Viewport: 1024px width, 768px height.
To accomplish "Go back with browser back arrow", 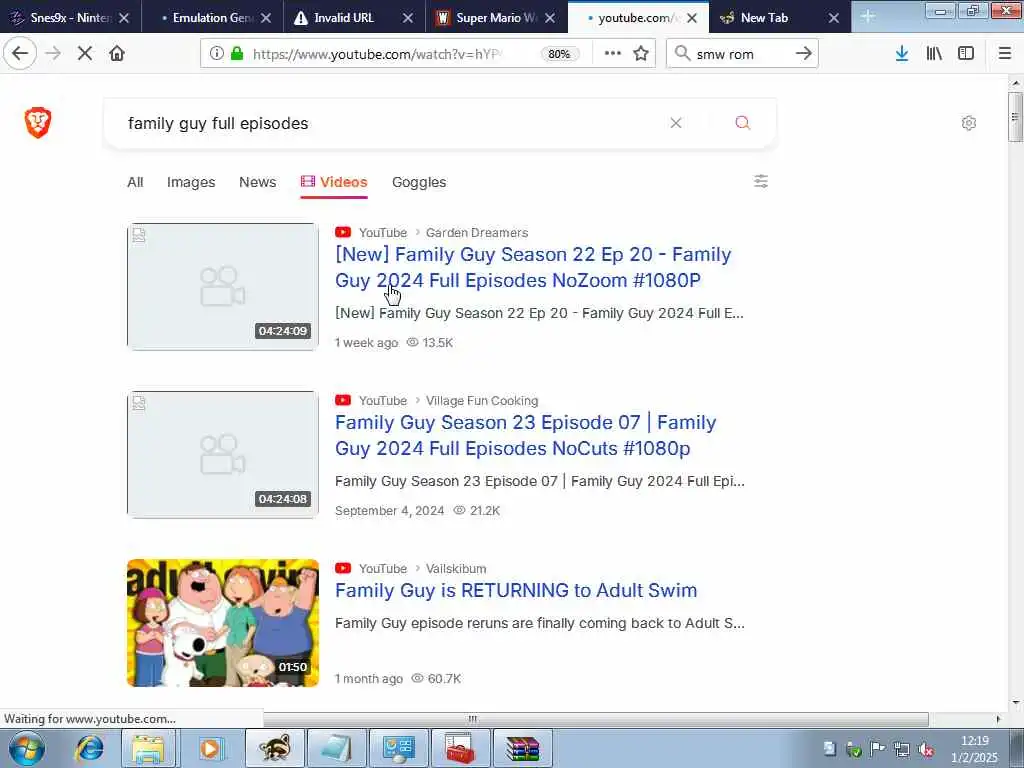I will click(20, 54).
